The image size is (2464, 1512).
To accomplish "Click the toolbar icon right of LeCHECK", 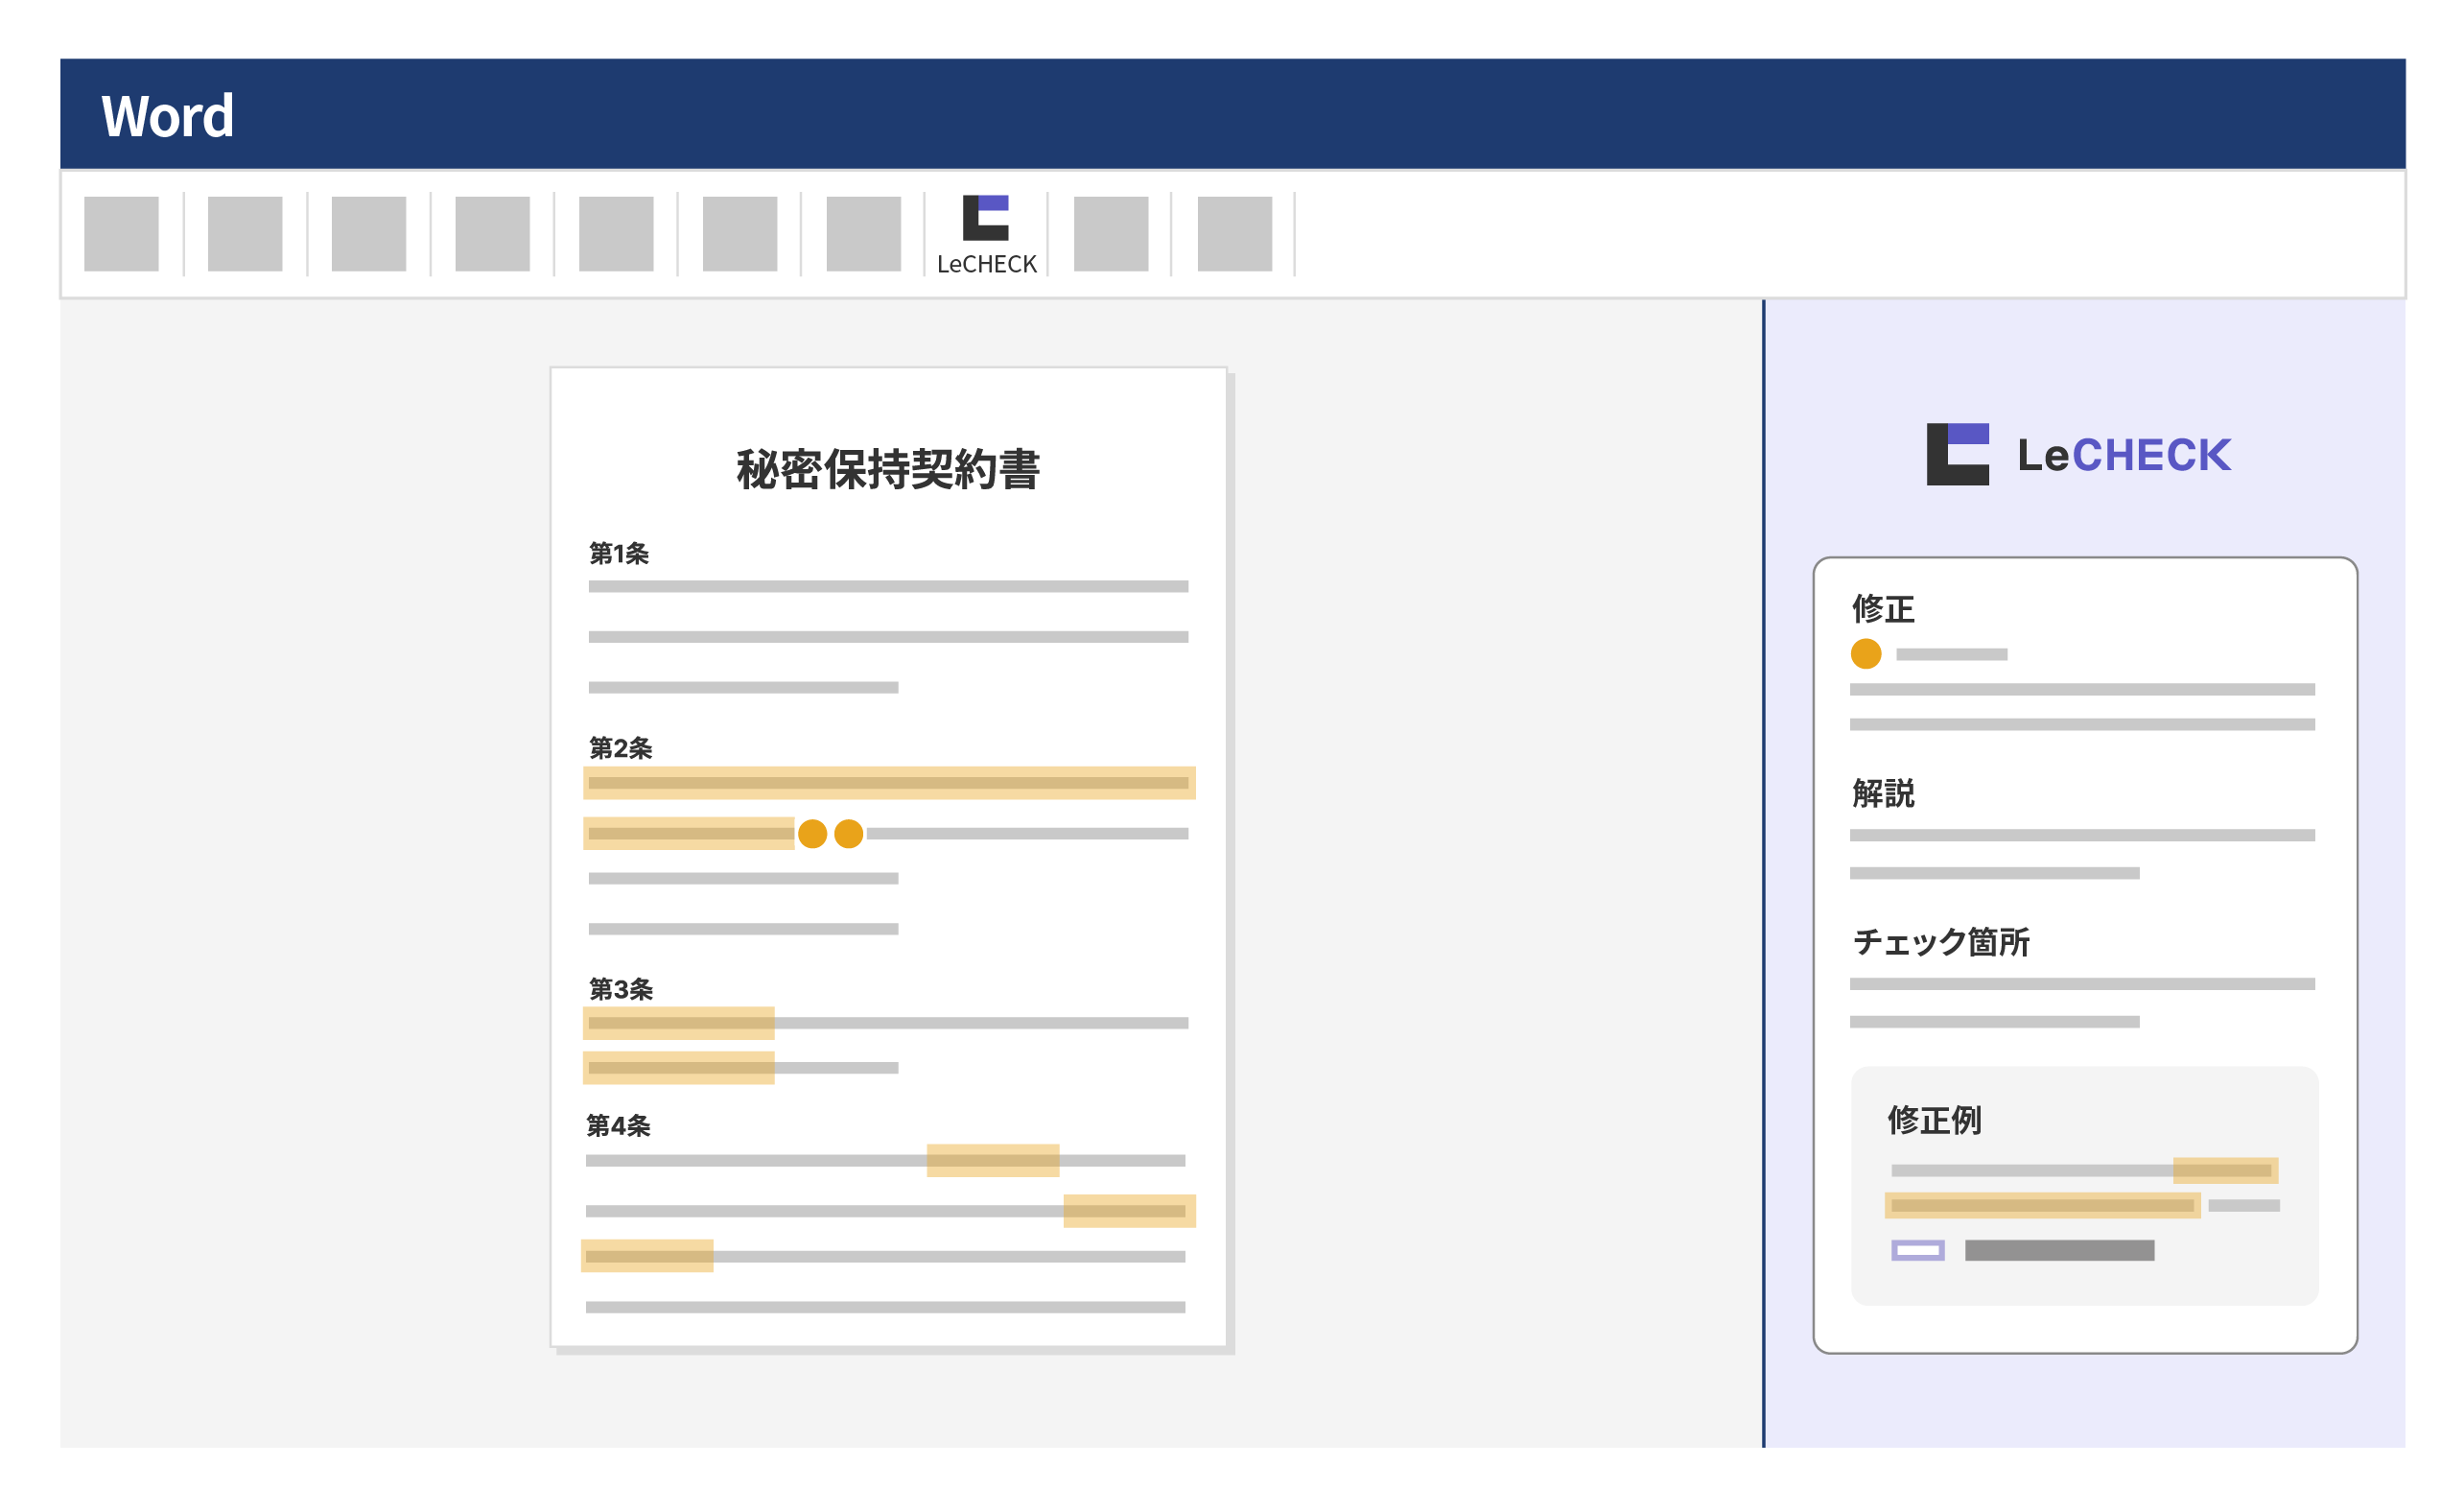I will pos(1112,232).
